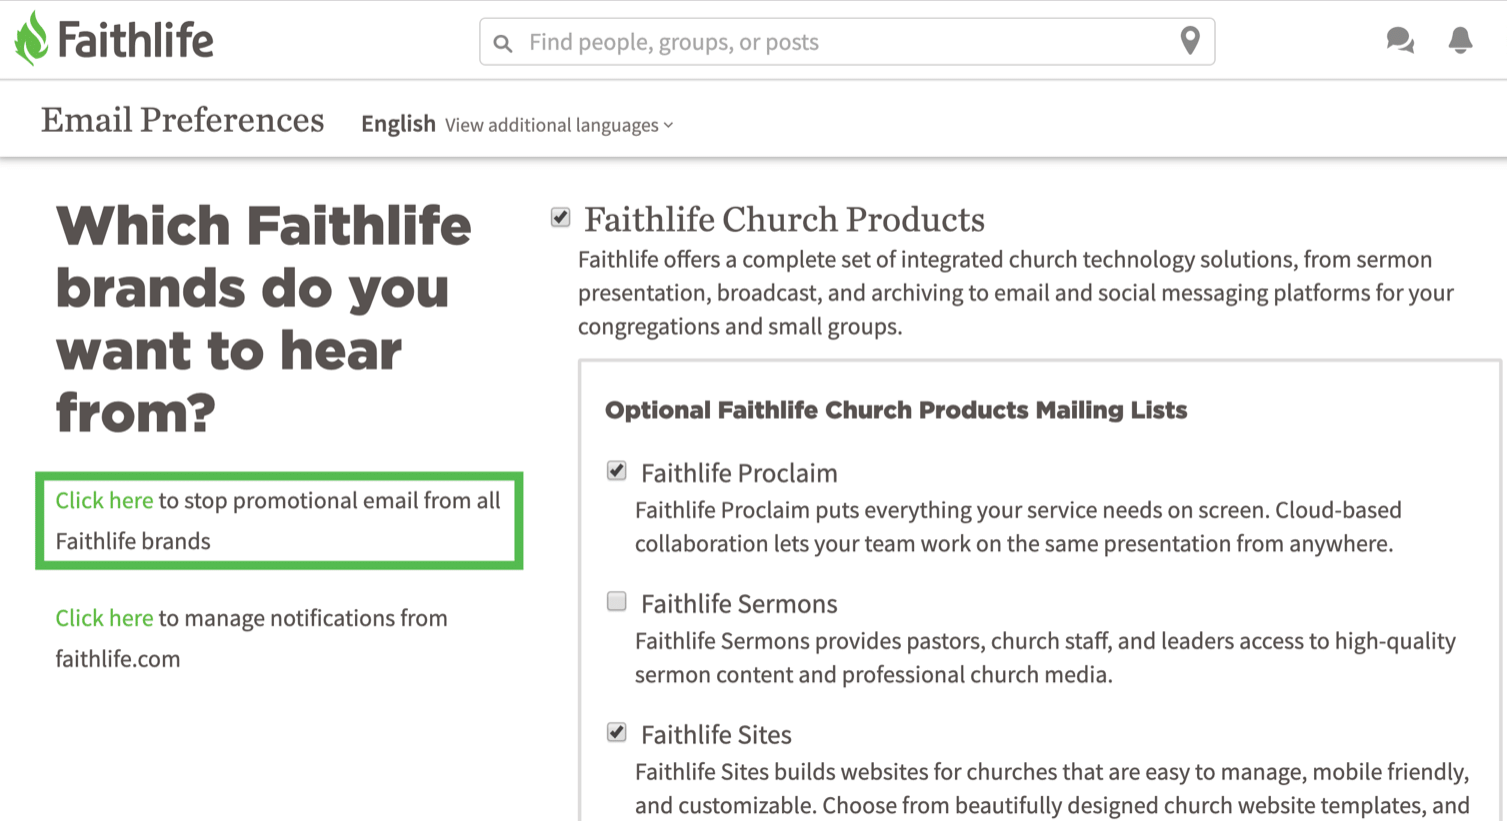Image resolution: width=1507 pixels, height=821 pixels.
Task: Click the Faithlife Sermons label
Action: pyautogui.click(x=739, y=604)
